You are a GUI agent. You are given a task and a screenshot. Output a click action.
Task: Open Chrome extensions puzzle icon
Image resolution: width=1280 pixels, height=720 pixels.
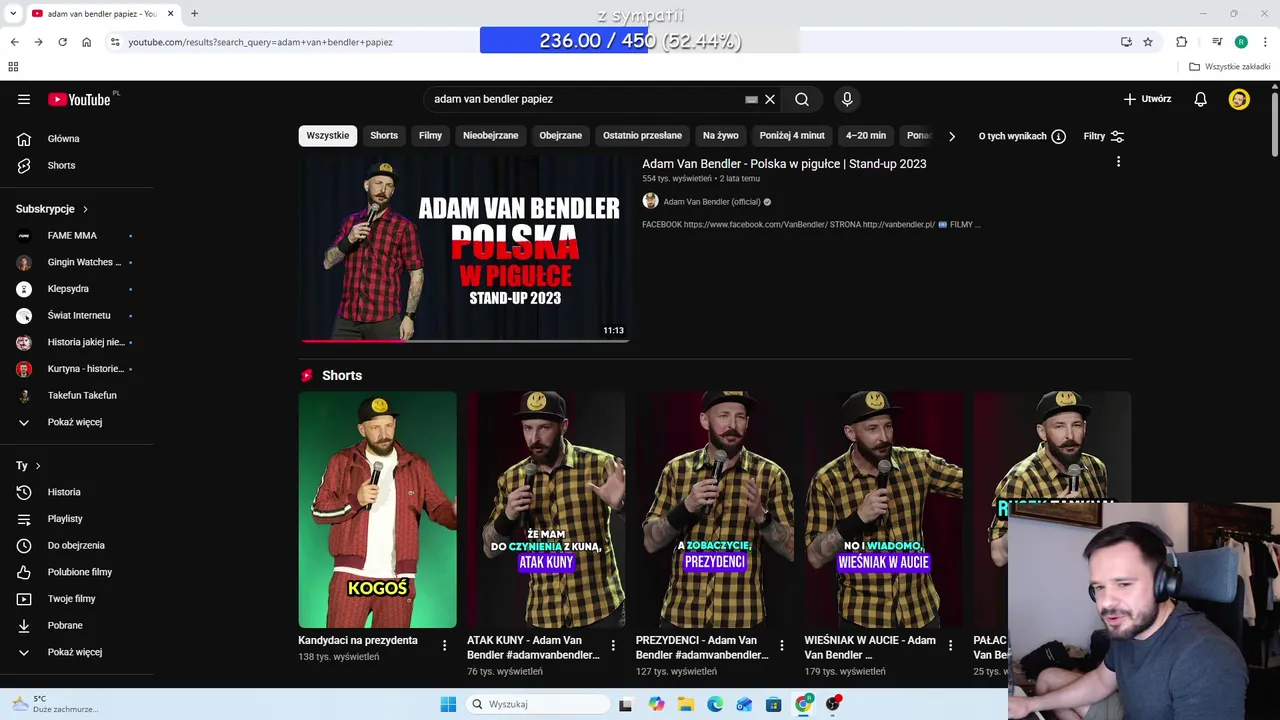click(x=1182, y=42)
